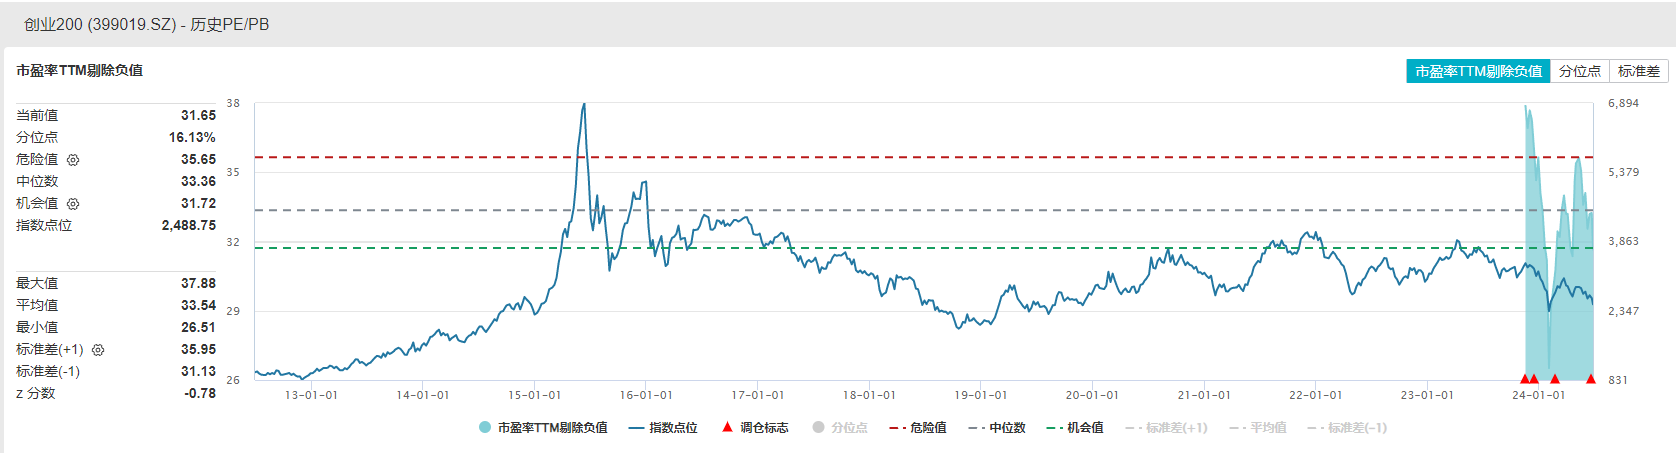Click gear icon beside 标准差(+1)
Image resolution: width=1676 pixels, height=453 pixels.
point(98,350)
